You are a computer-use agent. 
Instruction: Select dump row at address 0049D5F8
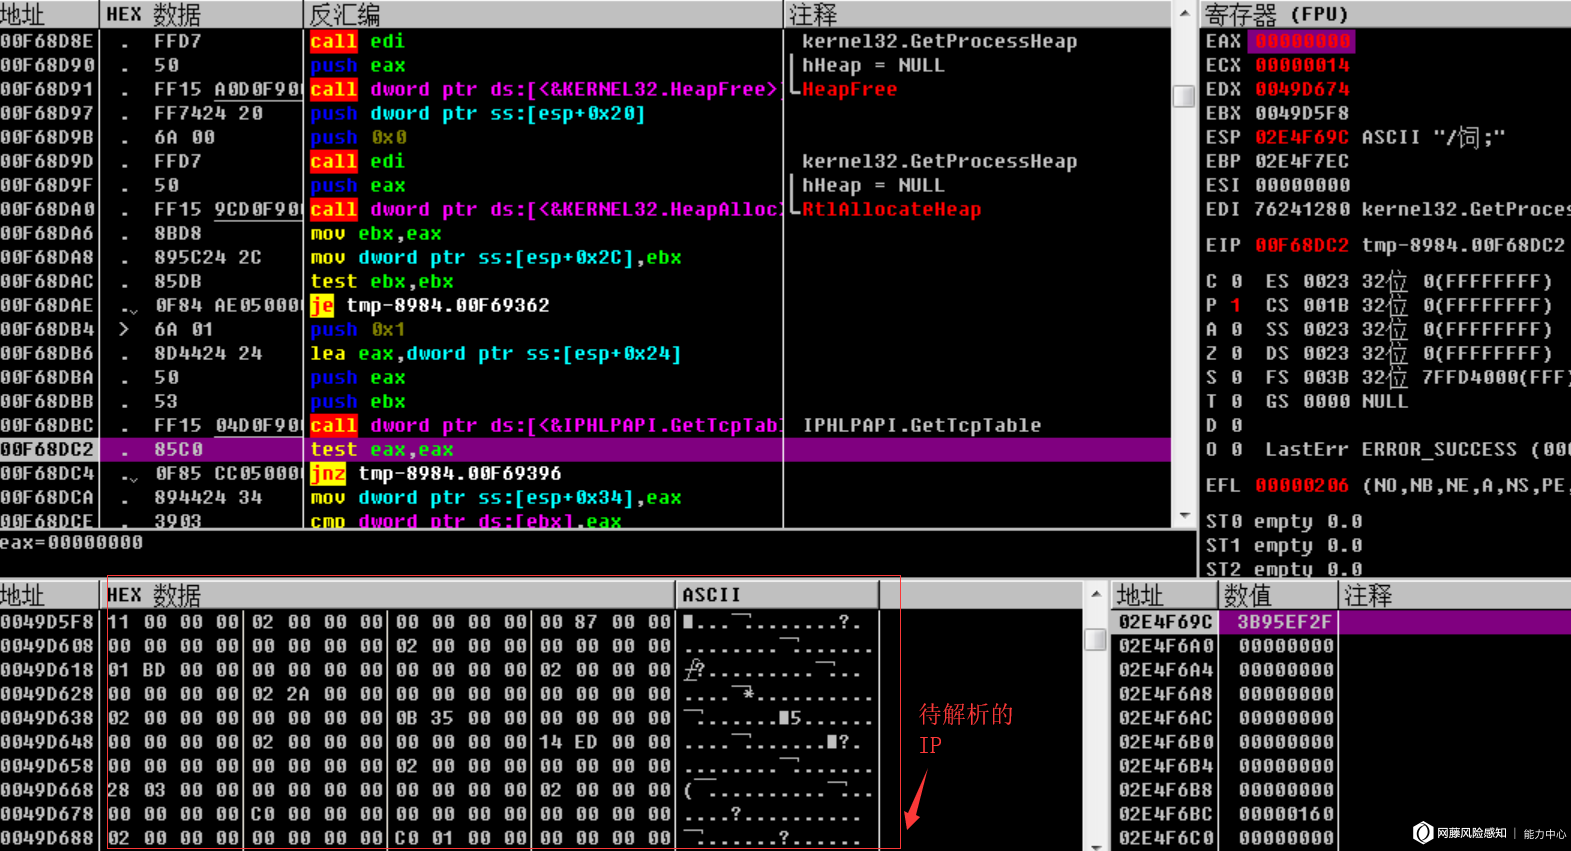click(x=440, y=621)
